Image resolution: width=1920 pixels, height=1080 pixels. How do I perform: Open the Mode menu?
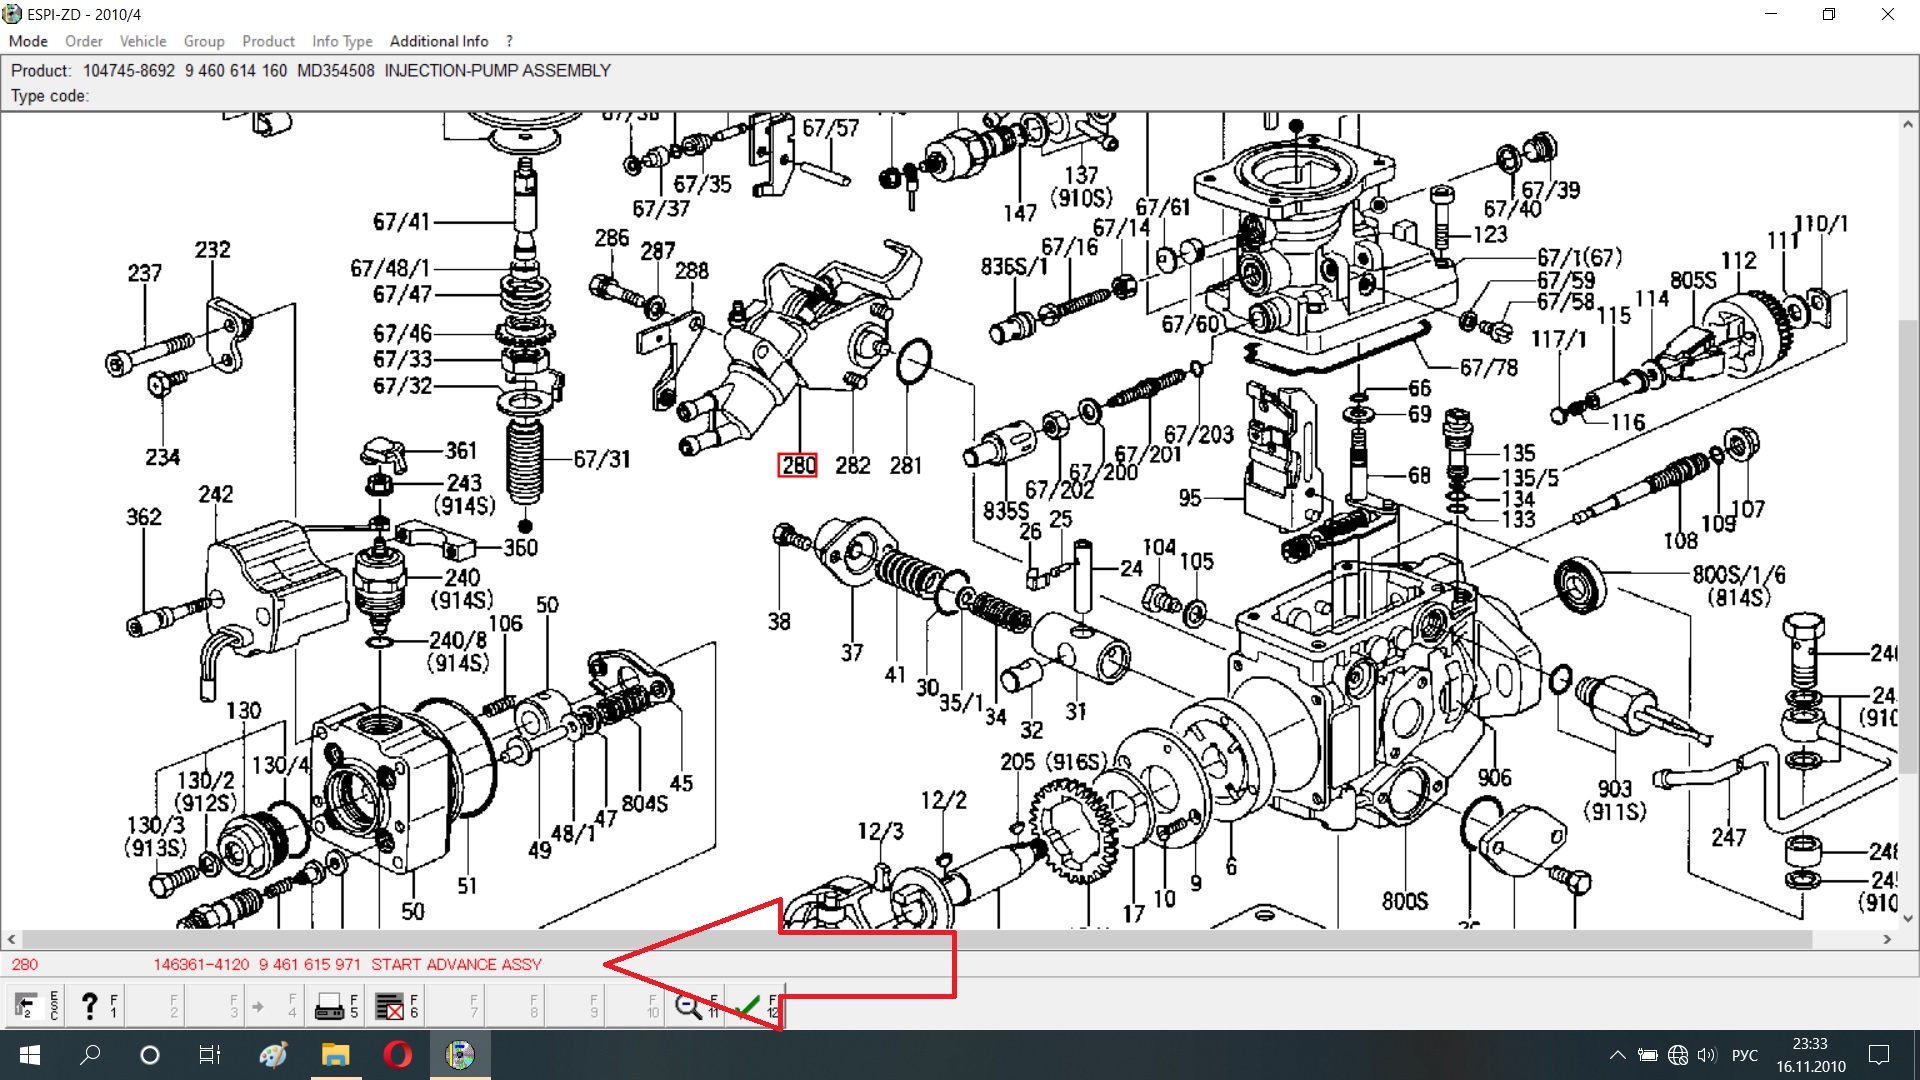28,41
